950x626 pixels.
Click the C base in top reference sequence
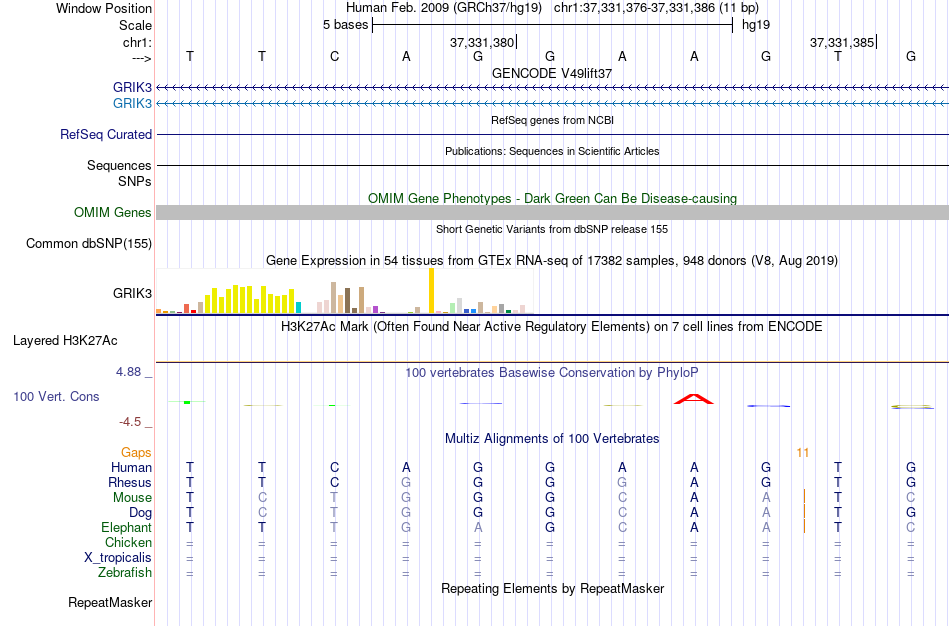[x=334, y=56]
